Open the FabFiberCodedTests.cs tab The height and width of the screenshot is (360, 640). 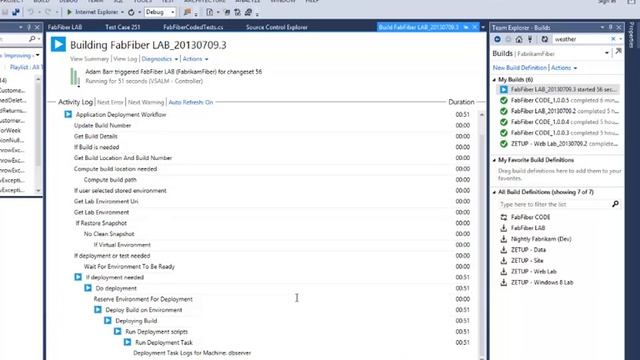point(193,27)
